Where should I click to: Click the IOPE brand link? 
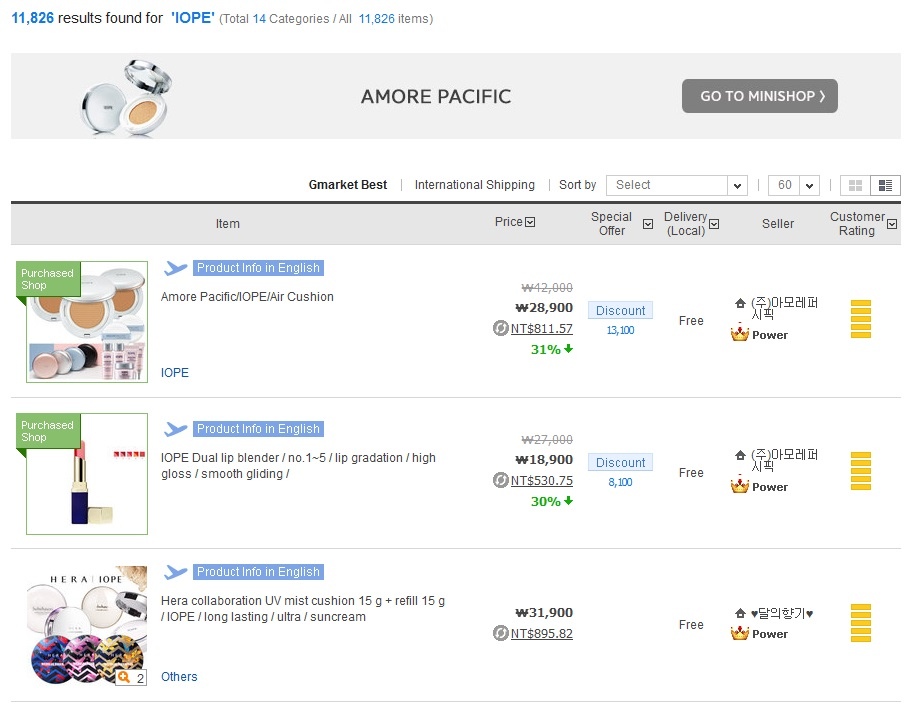(x=175, y=373)
